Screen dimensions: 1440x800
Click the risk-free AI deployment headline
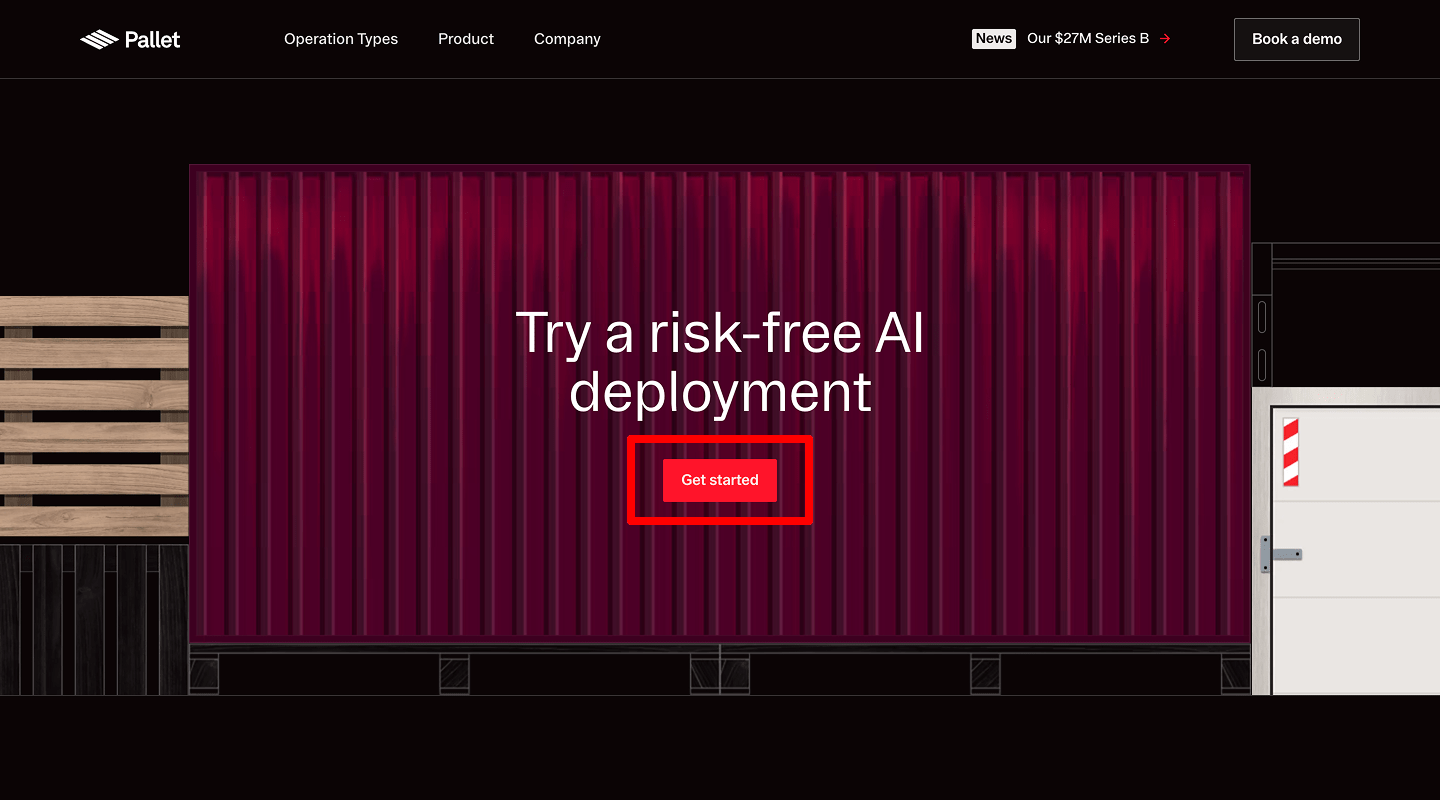point(720,361)
